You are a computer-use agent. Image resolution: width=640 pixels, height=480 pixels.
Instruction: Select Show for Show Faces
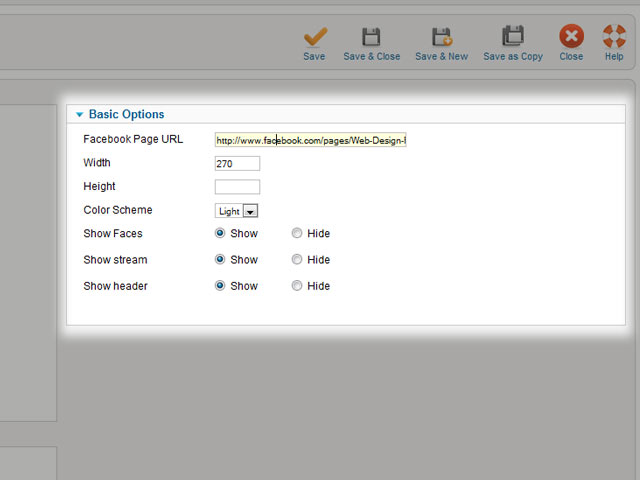[x=220, y=233]
